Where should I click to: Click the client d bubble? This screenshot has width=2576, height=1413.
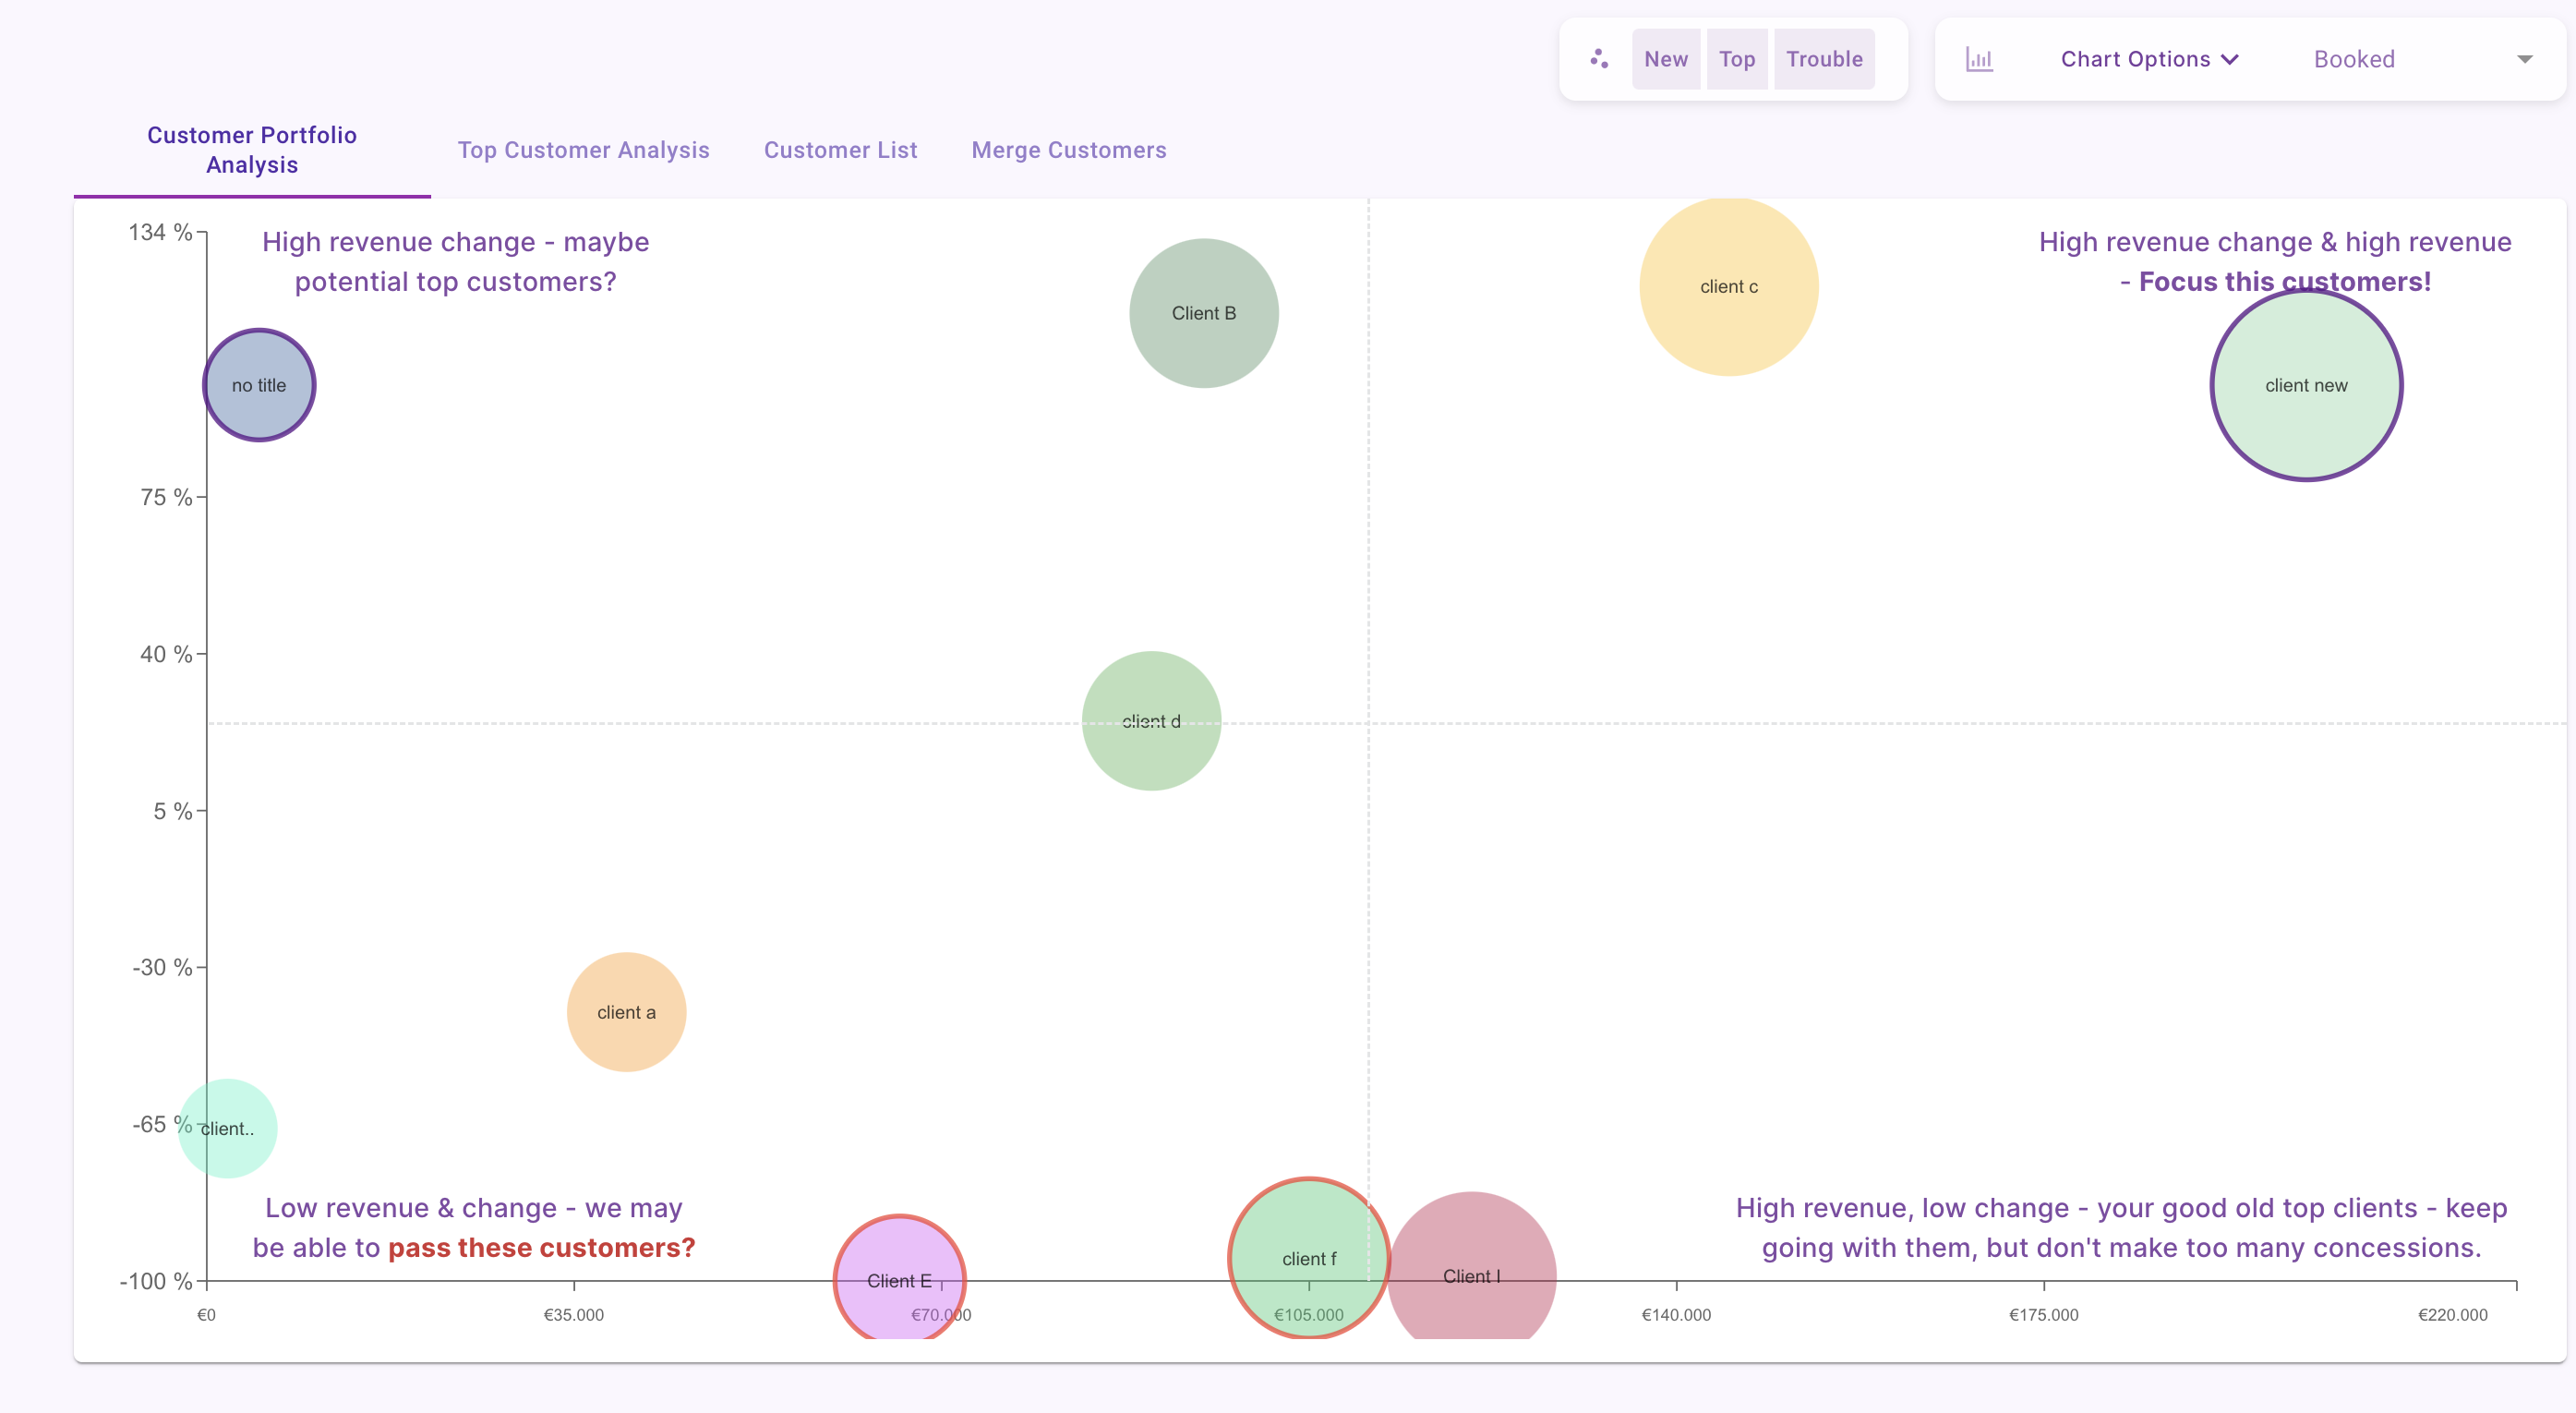(1151, 722)
